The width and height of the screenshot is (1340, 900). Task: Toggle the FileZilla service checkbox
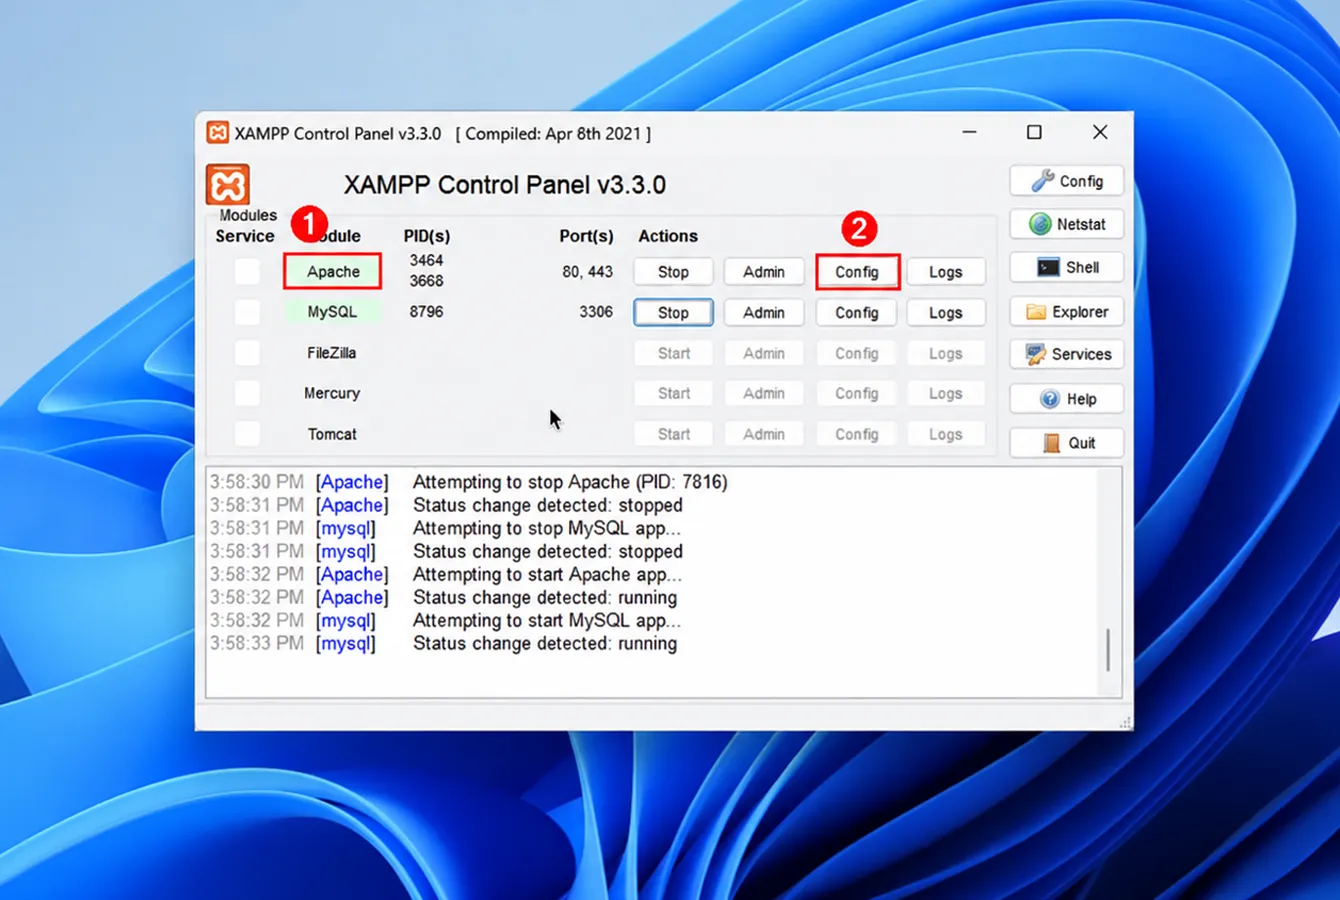247,353
